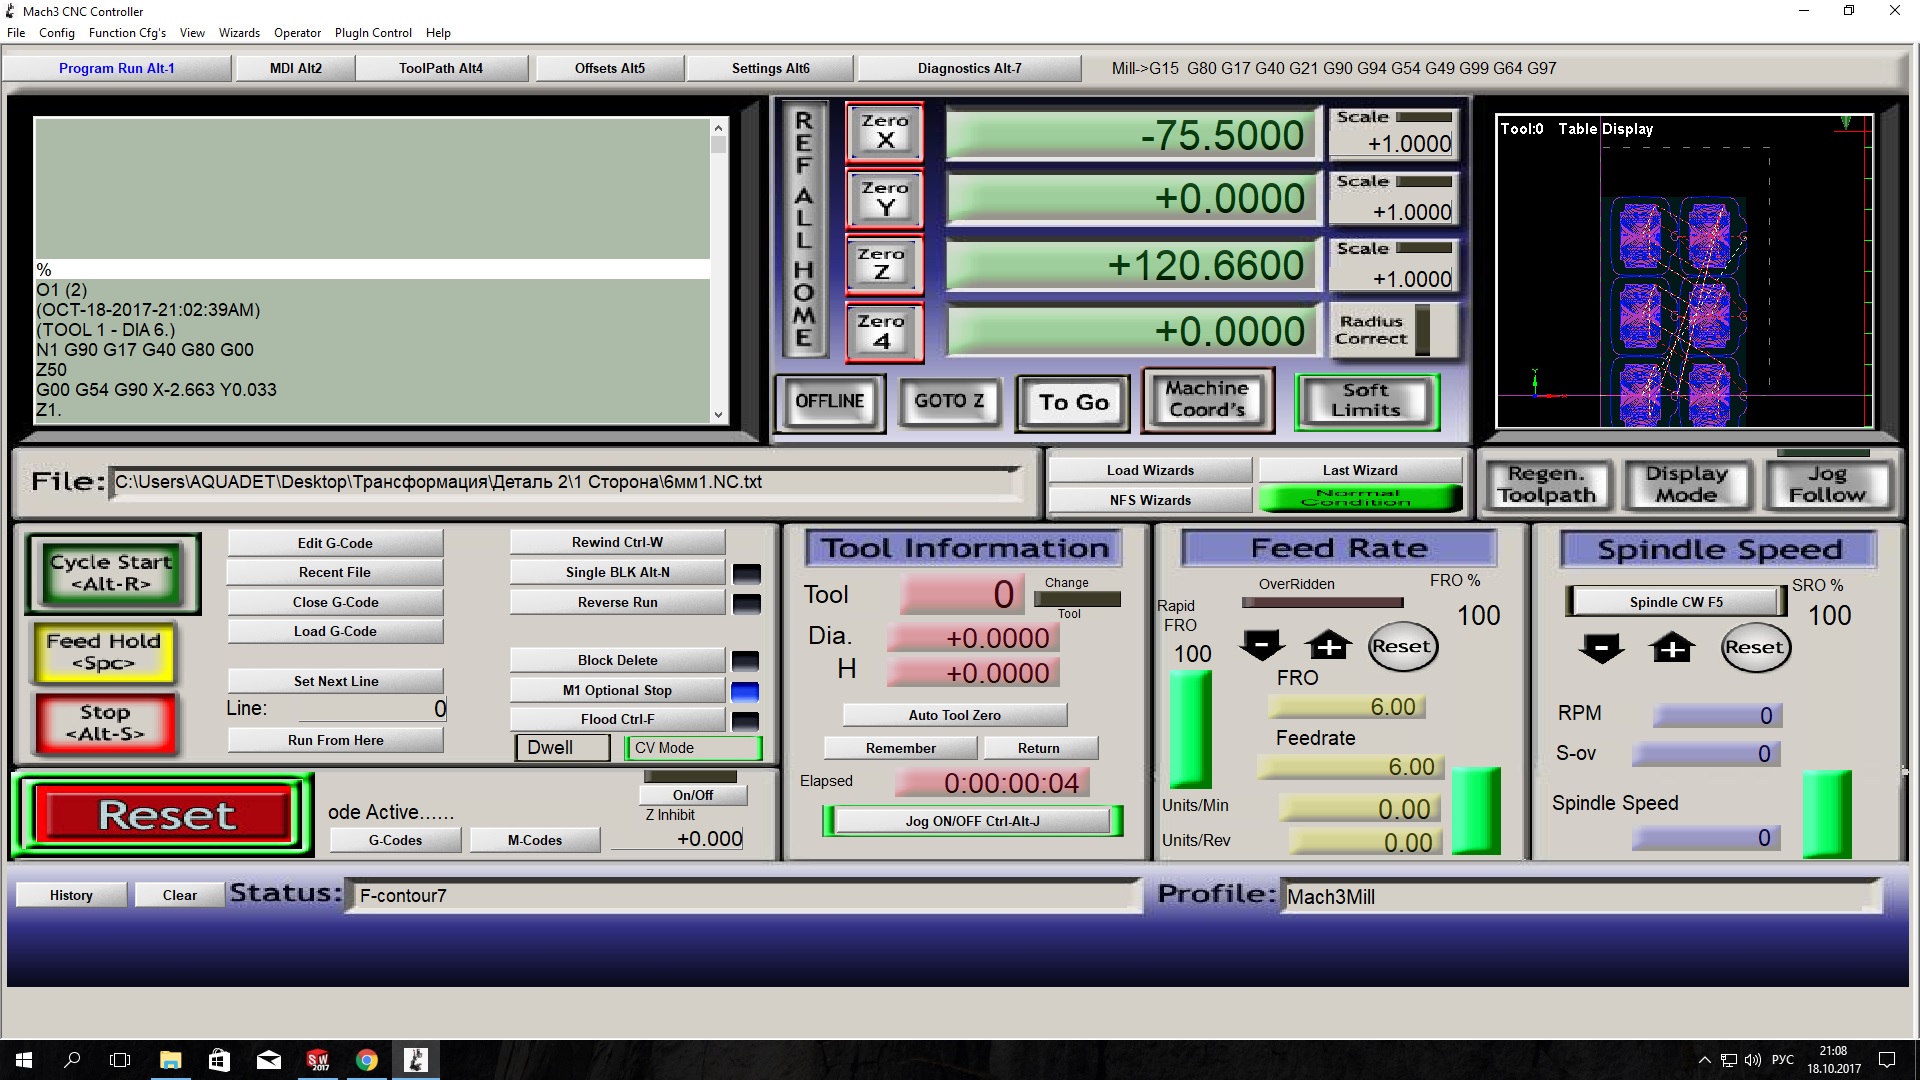The height and width of the screenshot is (1080, 1920).
Task: Raise spindle speed override with plus arrow
Action: click(x=1672, y=648)
